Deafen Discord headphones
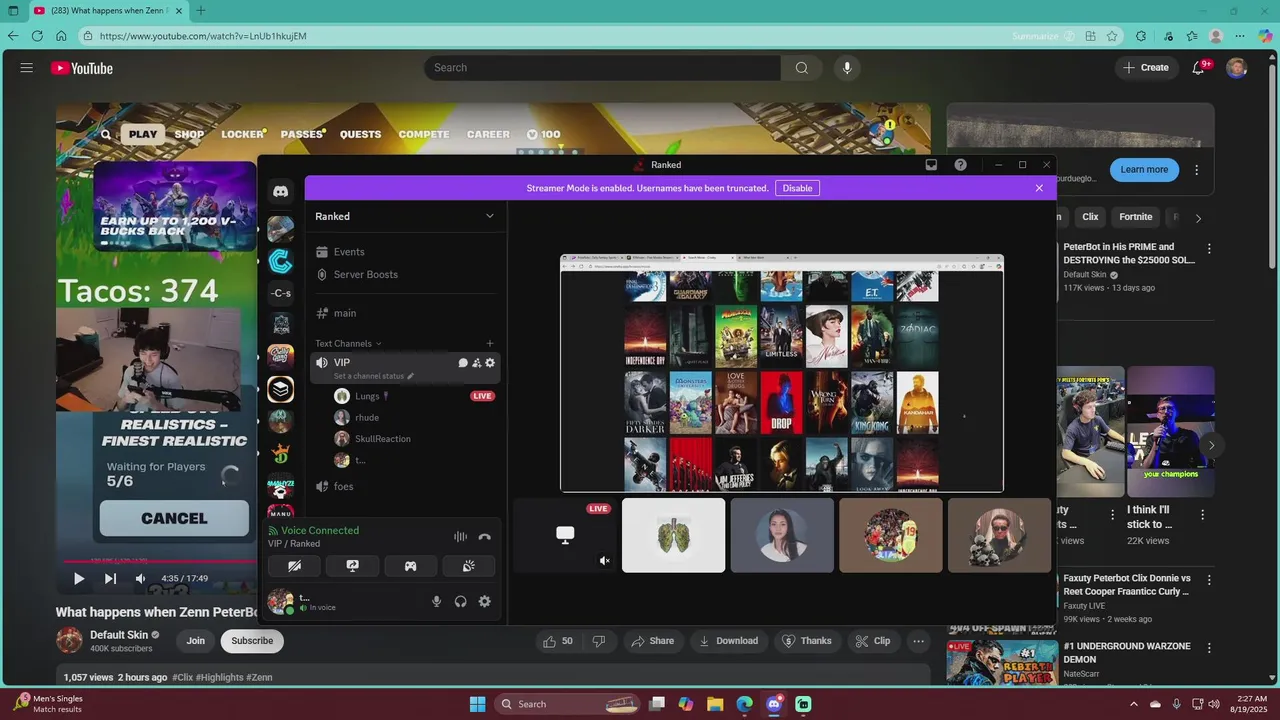The width and height of the screenshot is (1280, 720). pyautogui.click(x=461, y=601)
